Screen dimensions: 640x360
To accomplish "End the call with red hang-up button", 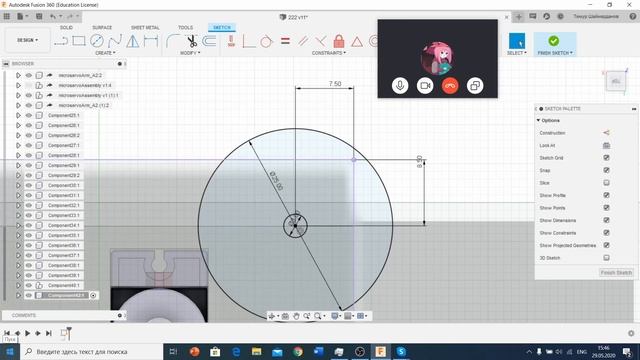I will coord(450,86).
